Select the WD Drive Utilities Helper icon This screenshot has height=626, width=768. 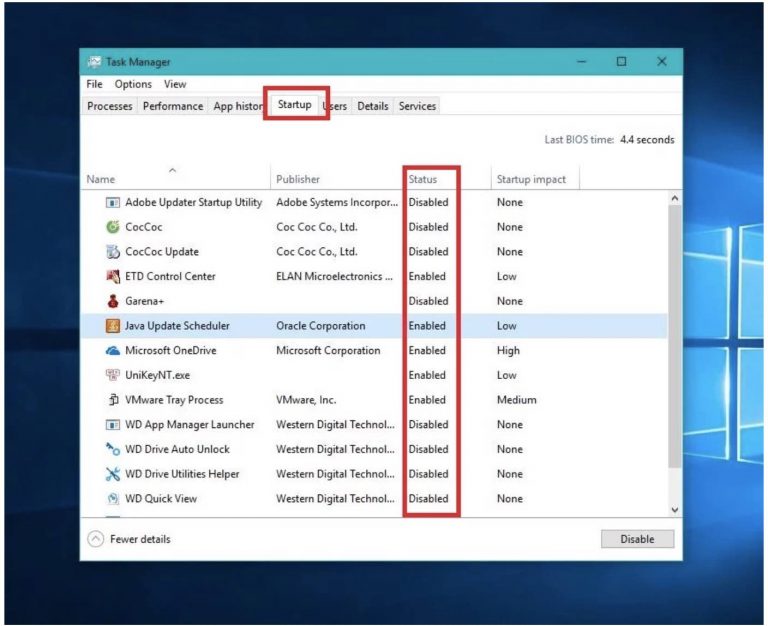pyautogui.click(x=113, y=474)
